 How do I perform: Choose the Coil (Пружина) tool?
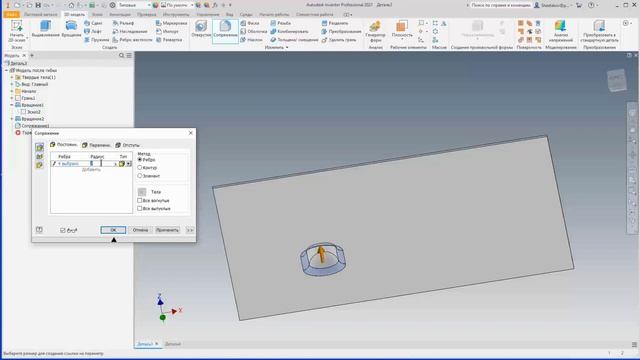96,40
